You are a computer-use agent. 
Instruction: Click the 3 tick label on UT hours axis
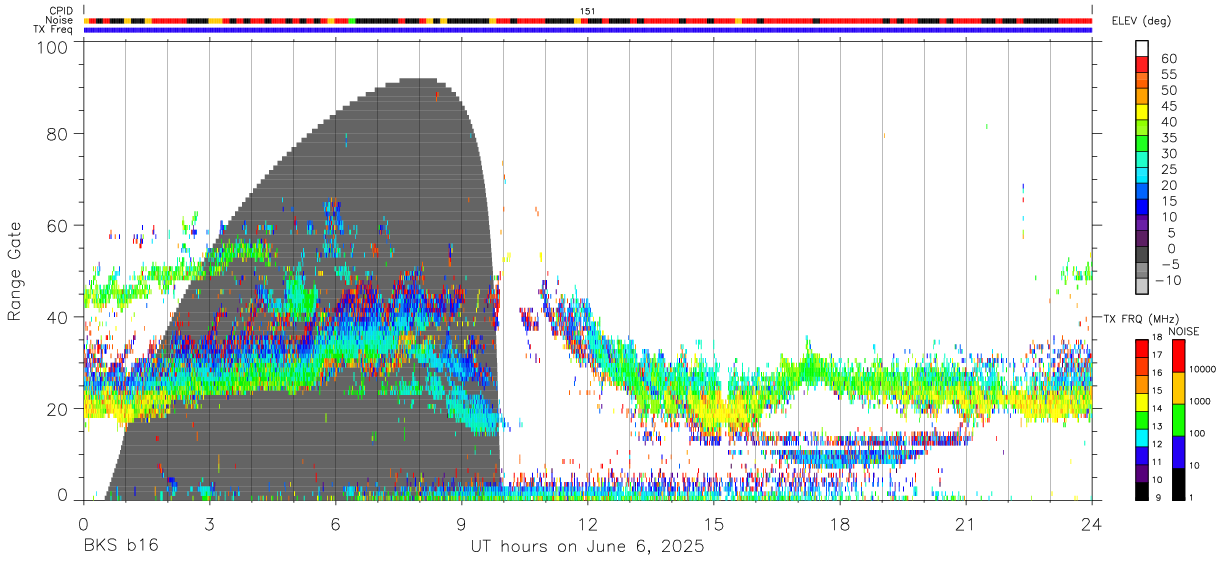(x=209, y=523)
